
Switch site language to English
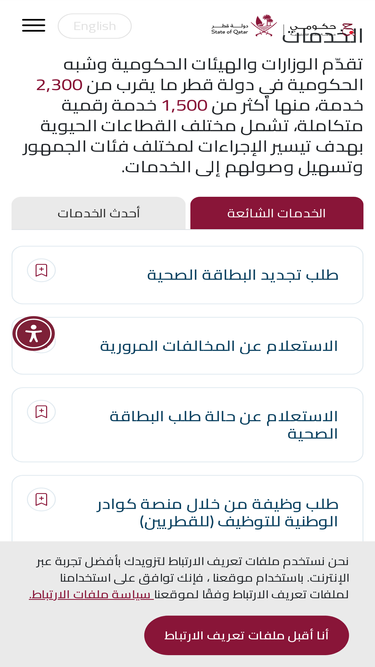pos(94,26)
